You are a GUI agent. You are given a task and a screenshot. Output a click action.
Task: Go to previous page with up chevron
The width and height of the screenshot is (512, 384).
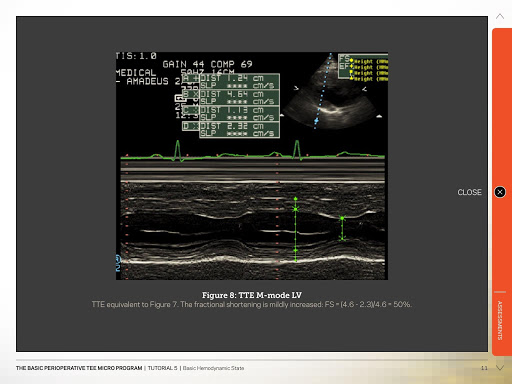(x=500, y=16)
